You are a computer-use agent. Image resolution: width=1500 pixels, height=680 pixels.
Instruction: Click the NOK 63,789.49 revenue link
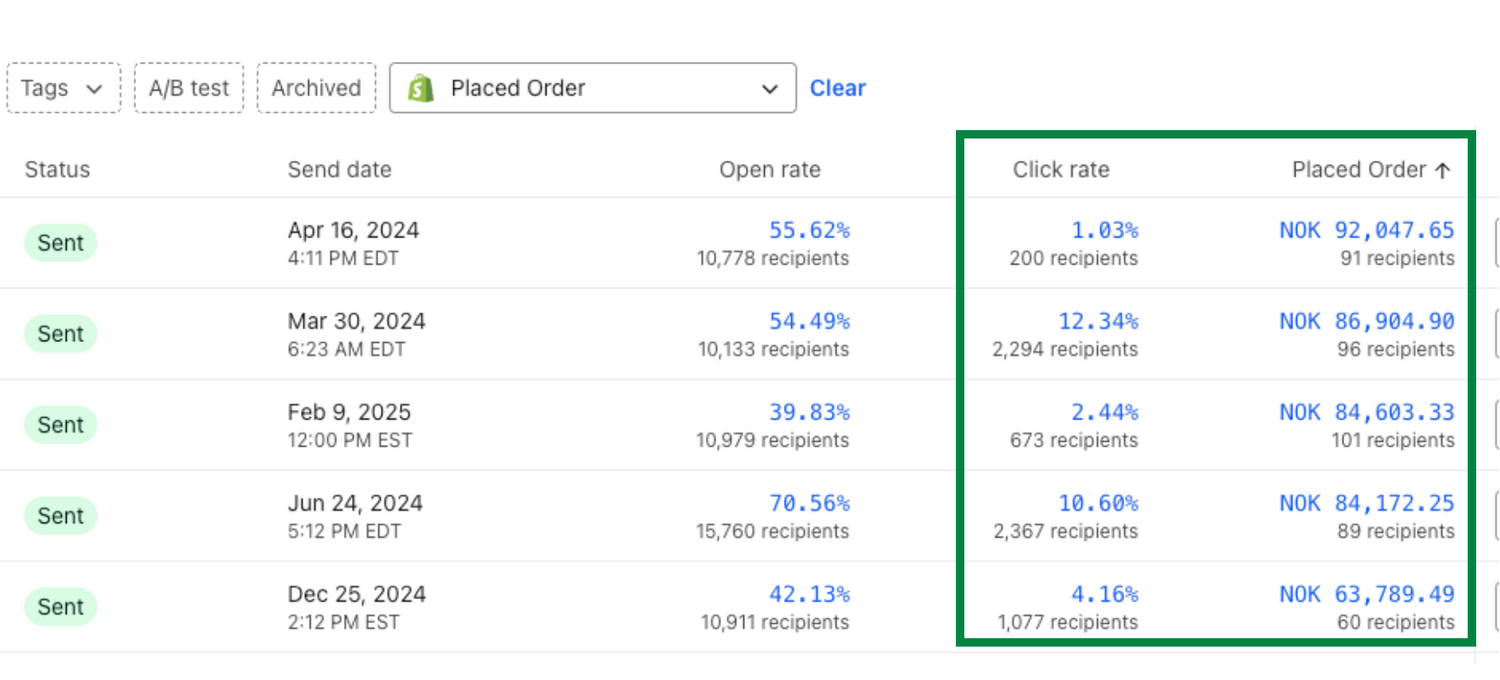tap(1366, 594)
